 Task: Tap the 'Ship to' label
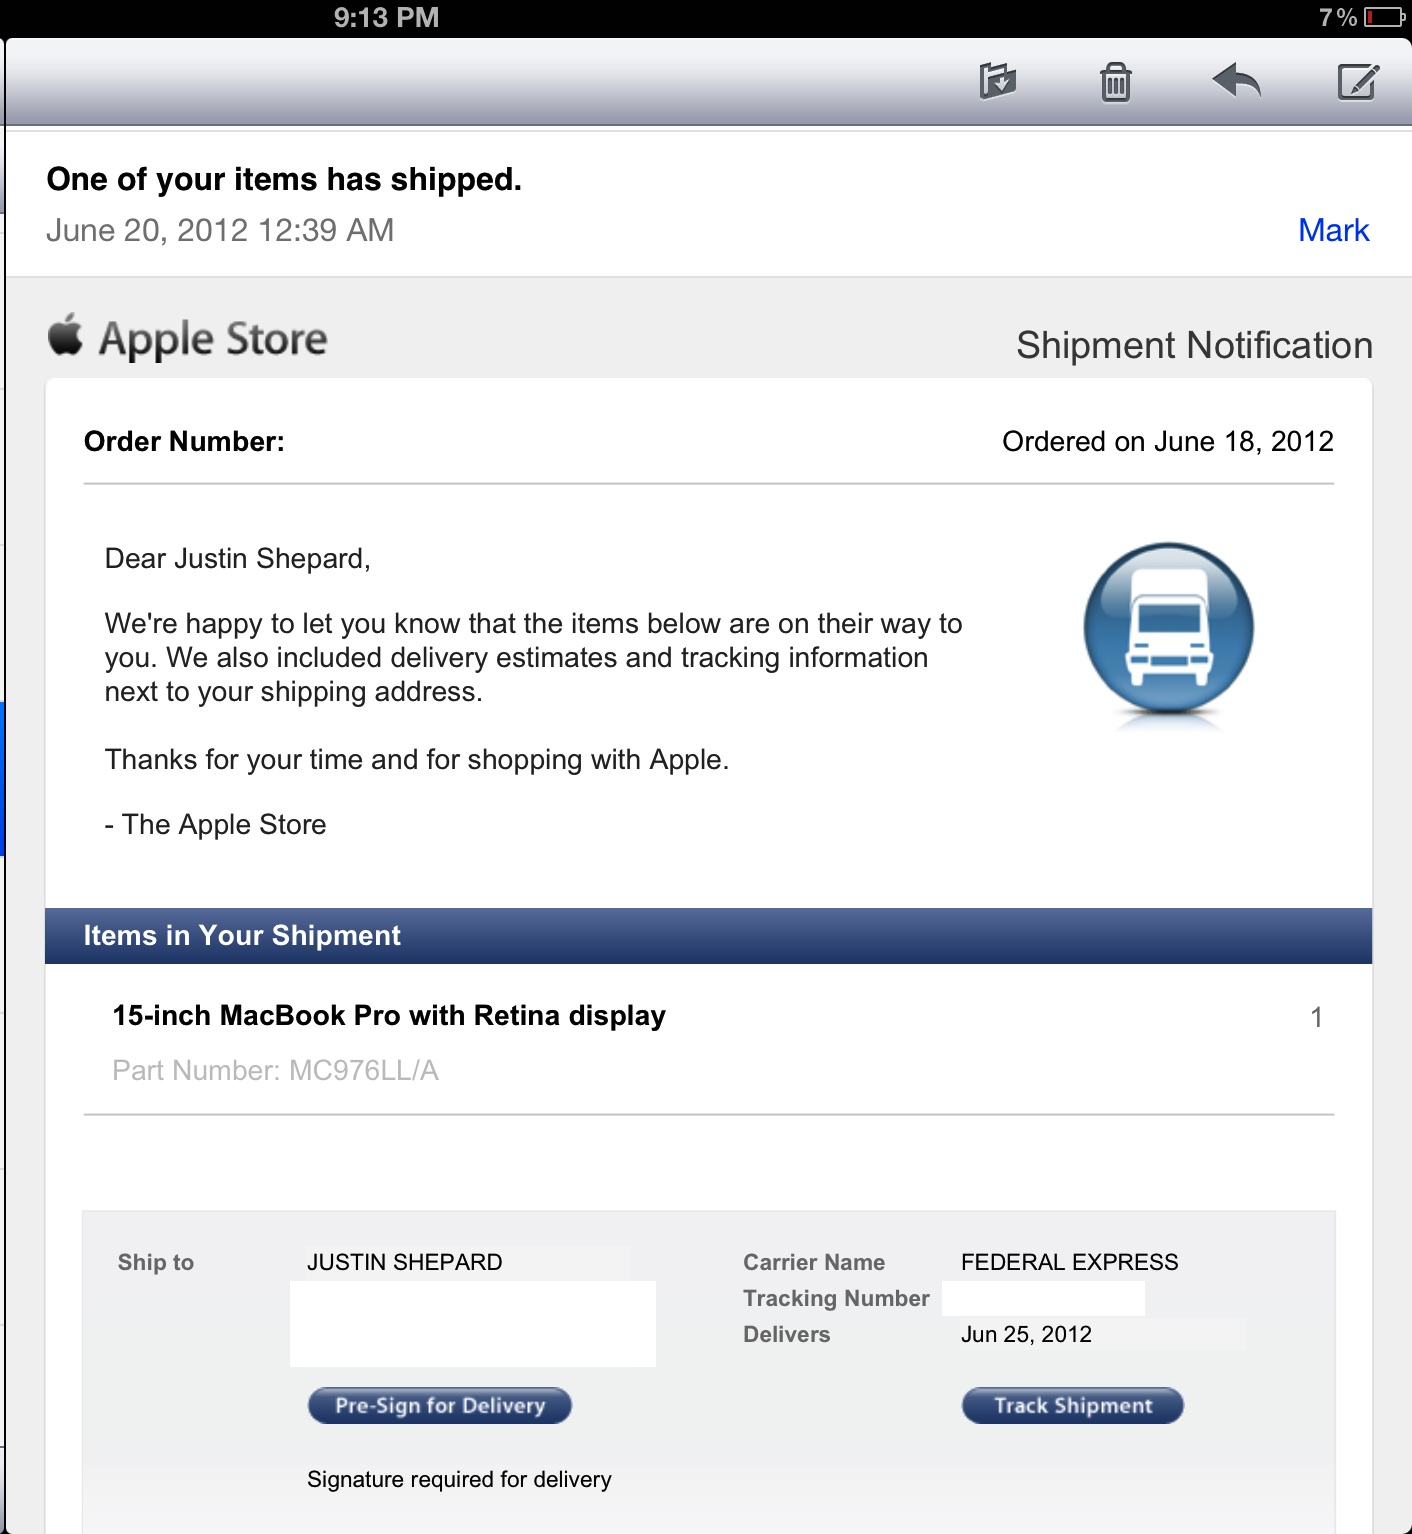[x=156, y=1262]
